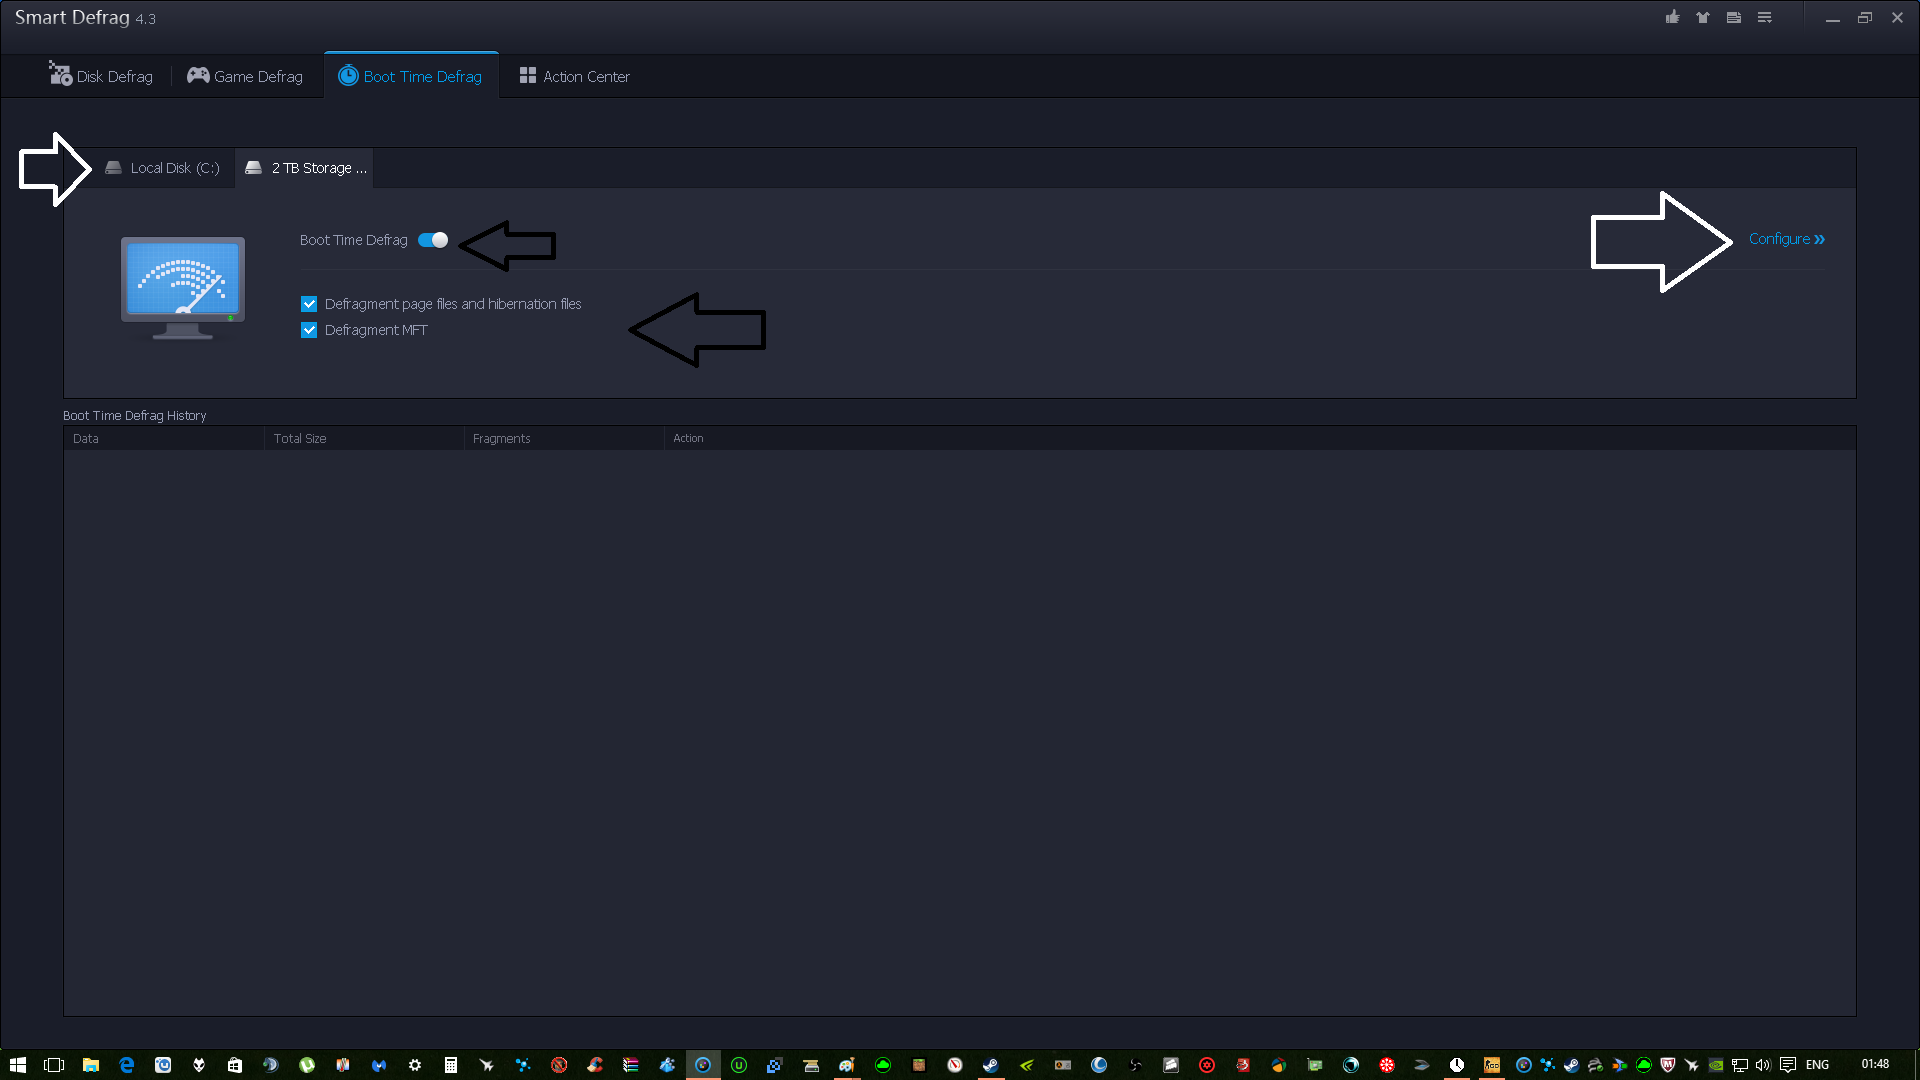The width and height of the screenshot is (1920, 1080).
Task: Uncheck the Defragment MFT checkbox
Action: [309, 330]
